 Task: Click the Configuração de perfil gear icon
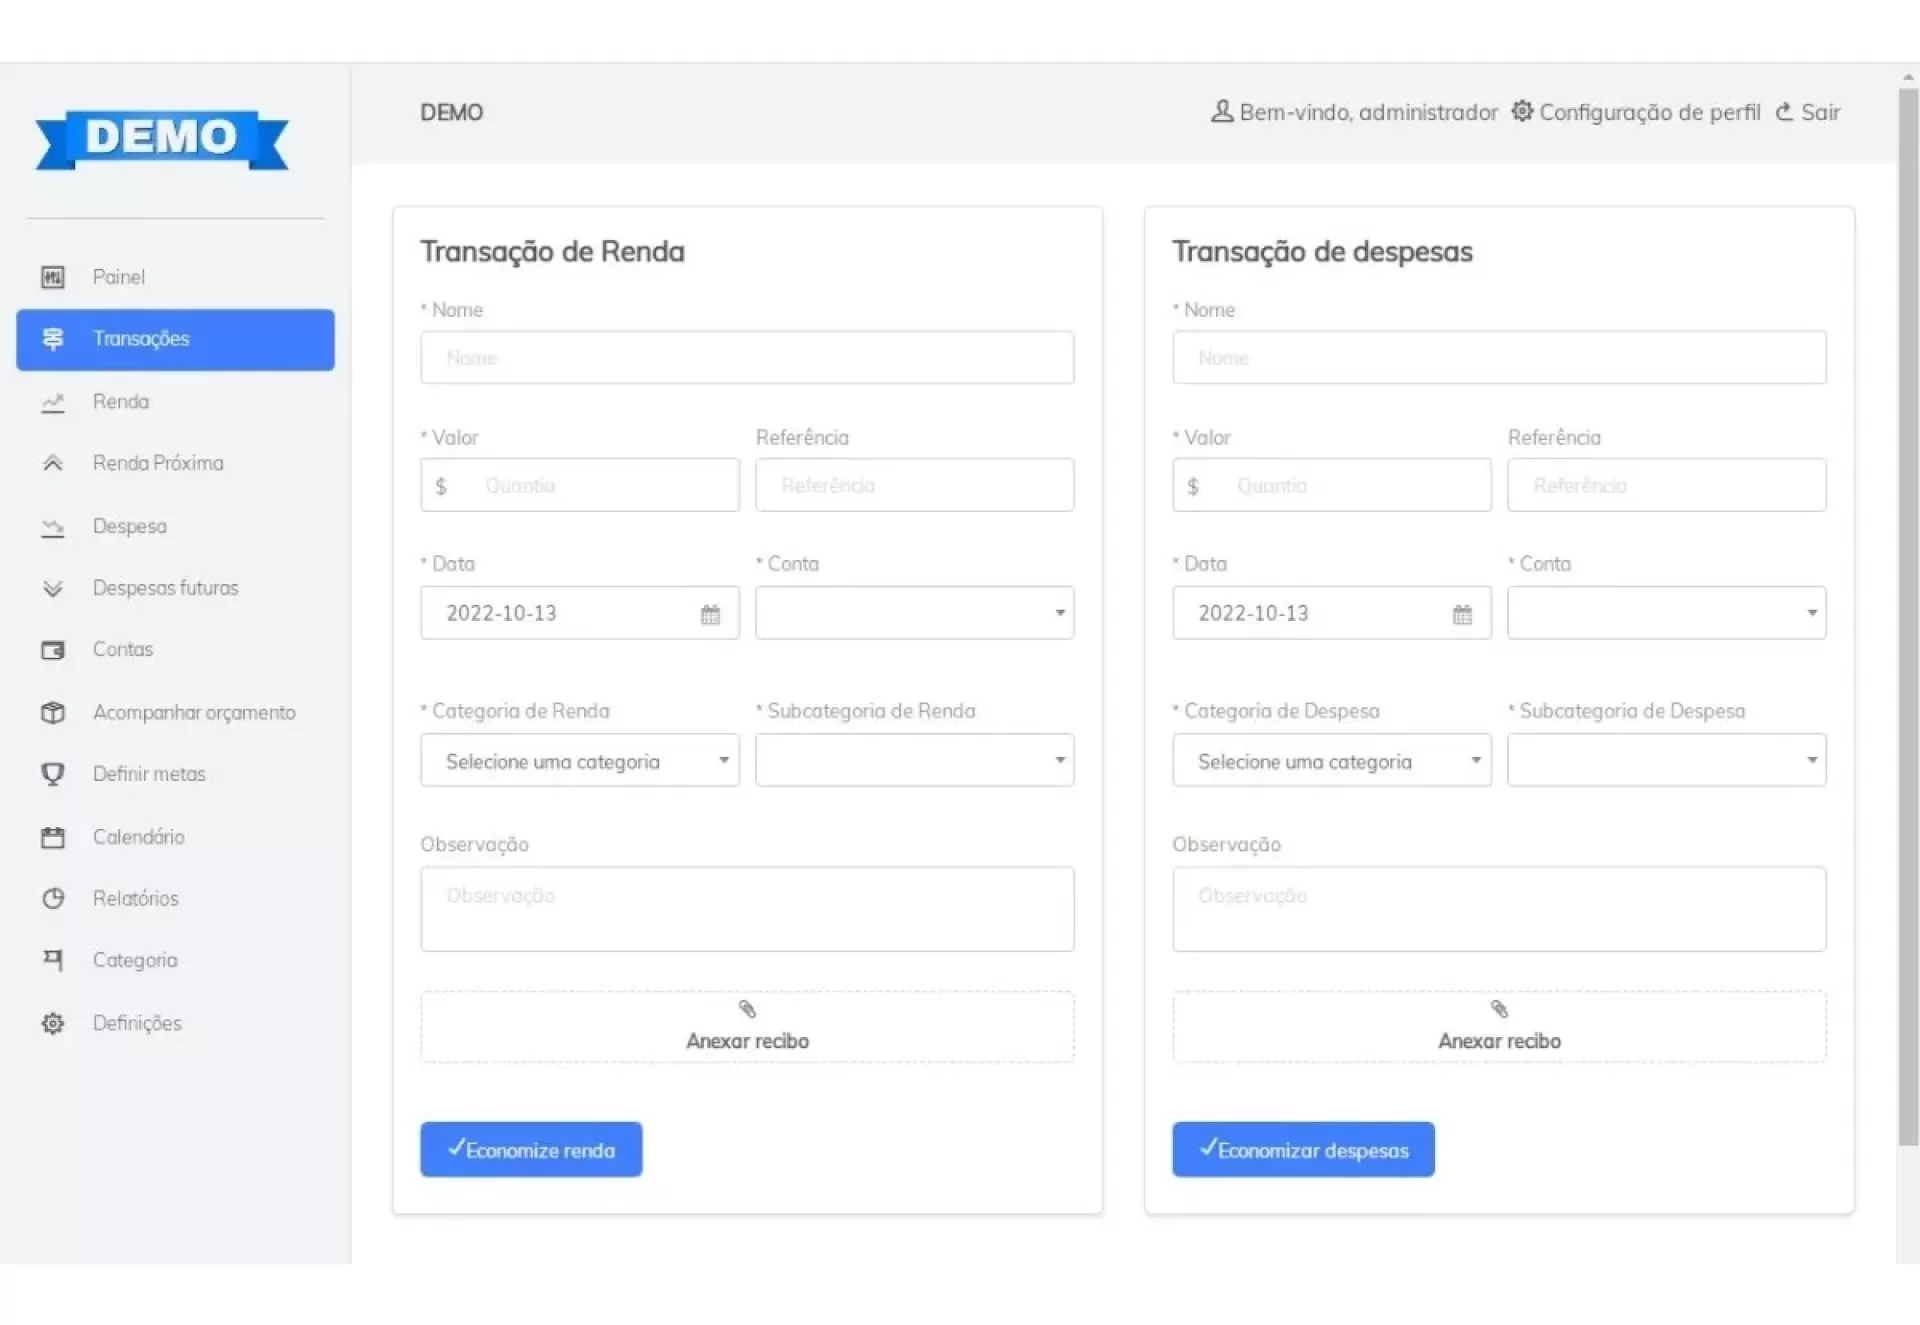[x=1521, y=111]
